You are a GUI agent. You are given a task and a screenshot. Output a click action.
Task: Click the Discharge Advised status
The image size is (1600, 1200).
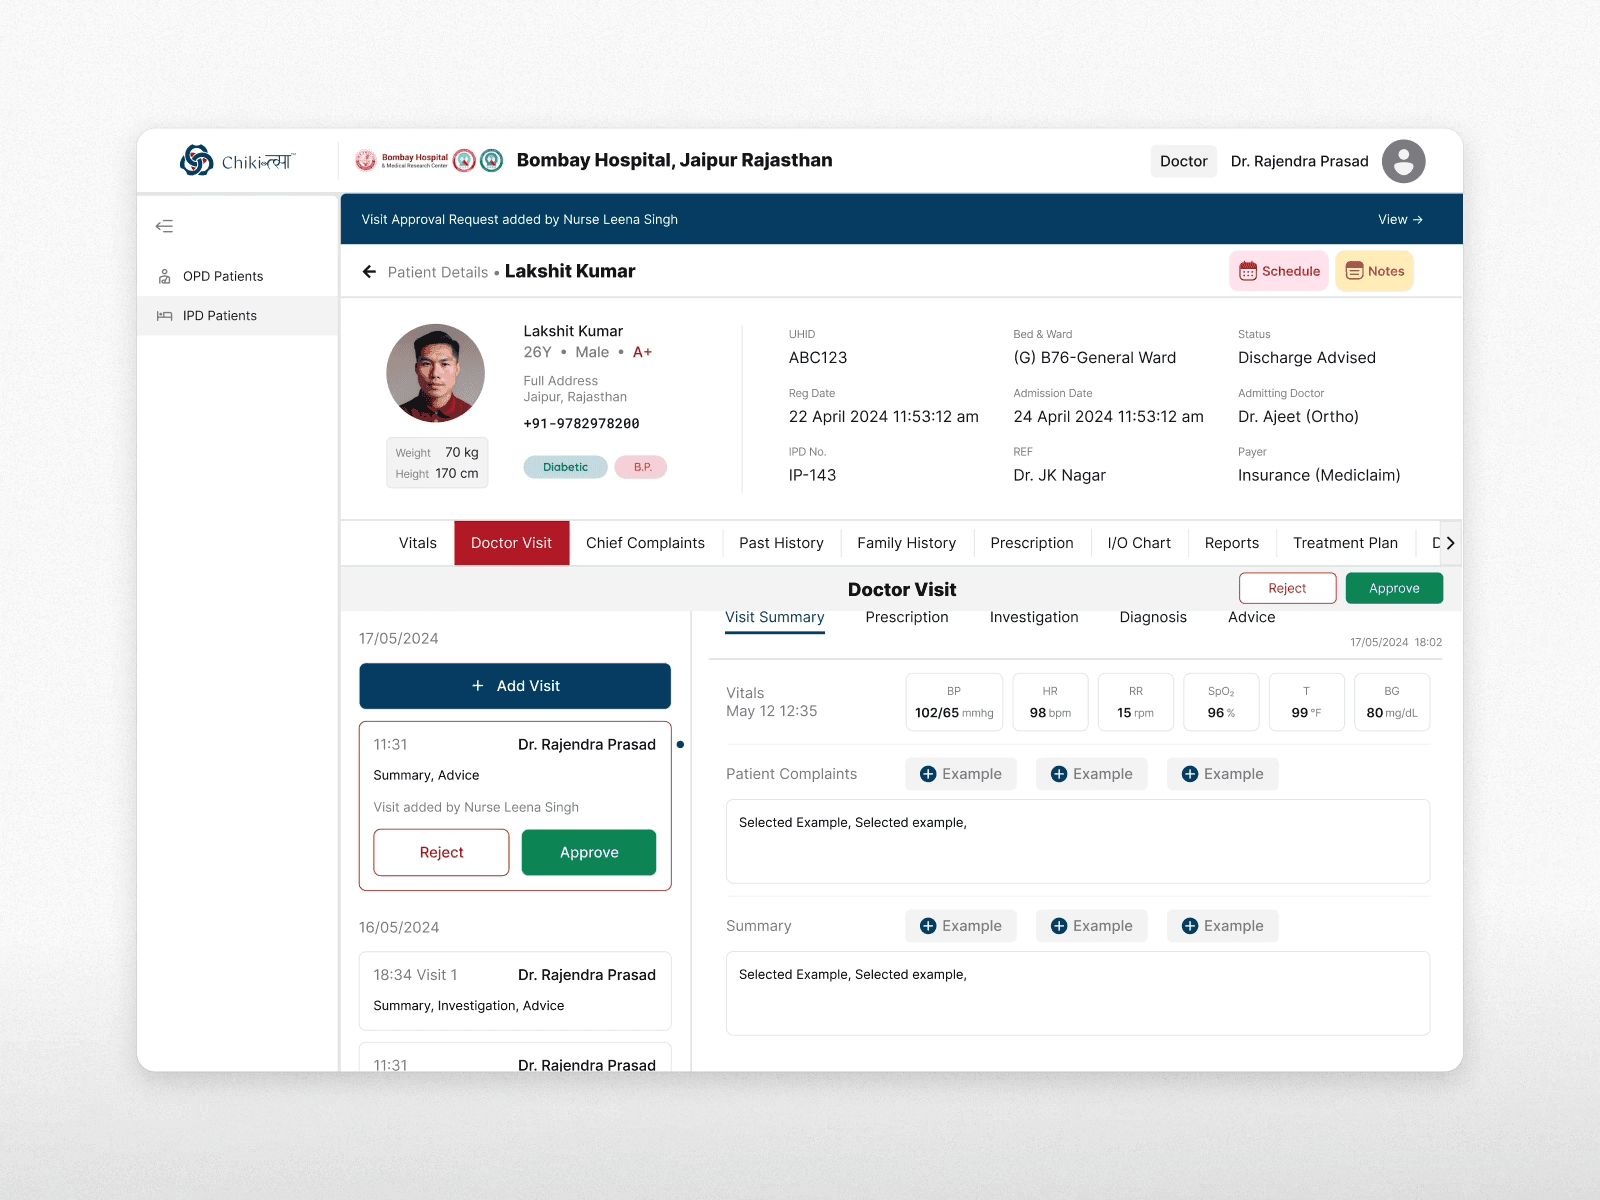tap(1306, 358)
